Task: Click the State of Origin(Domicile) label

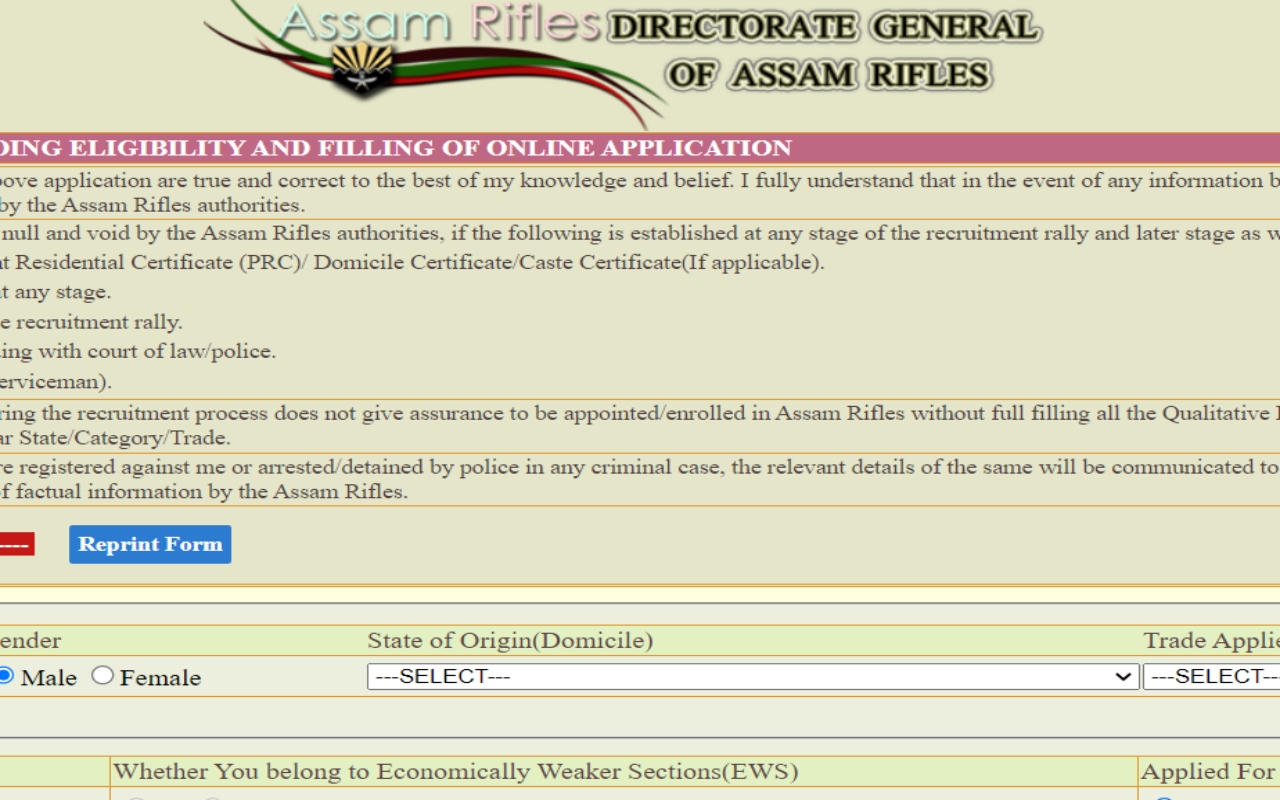Action: (509, 641)
